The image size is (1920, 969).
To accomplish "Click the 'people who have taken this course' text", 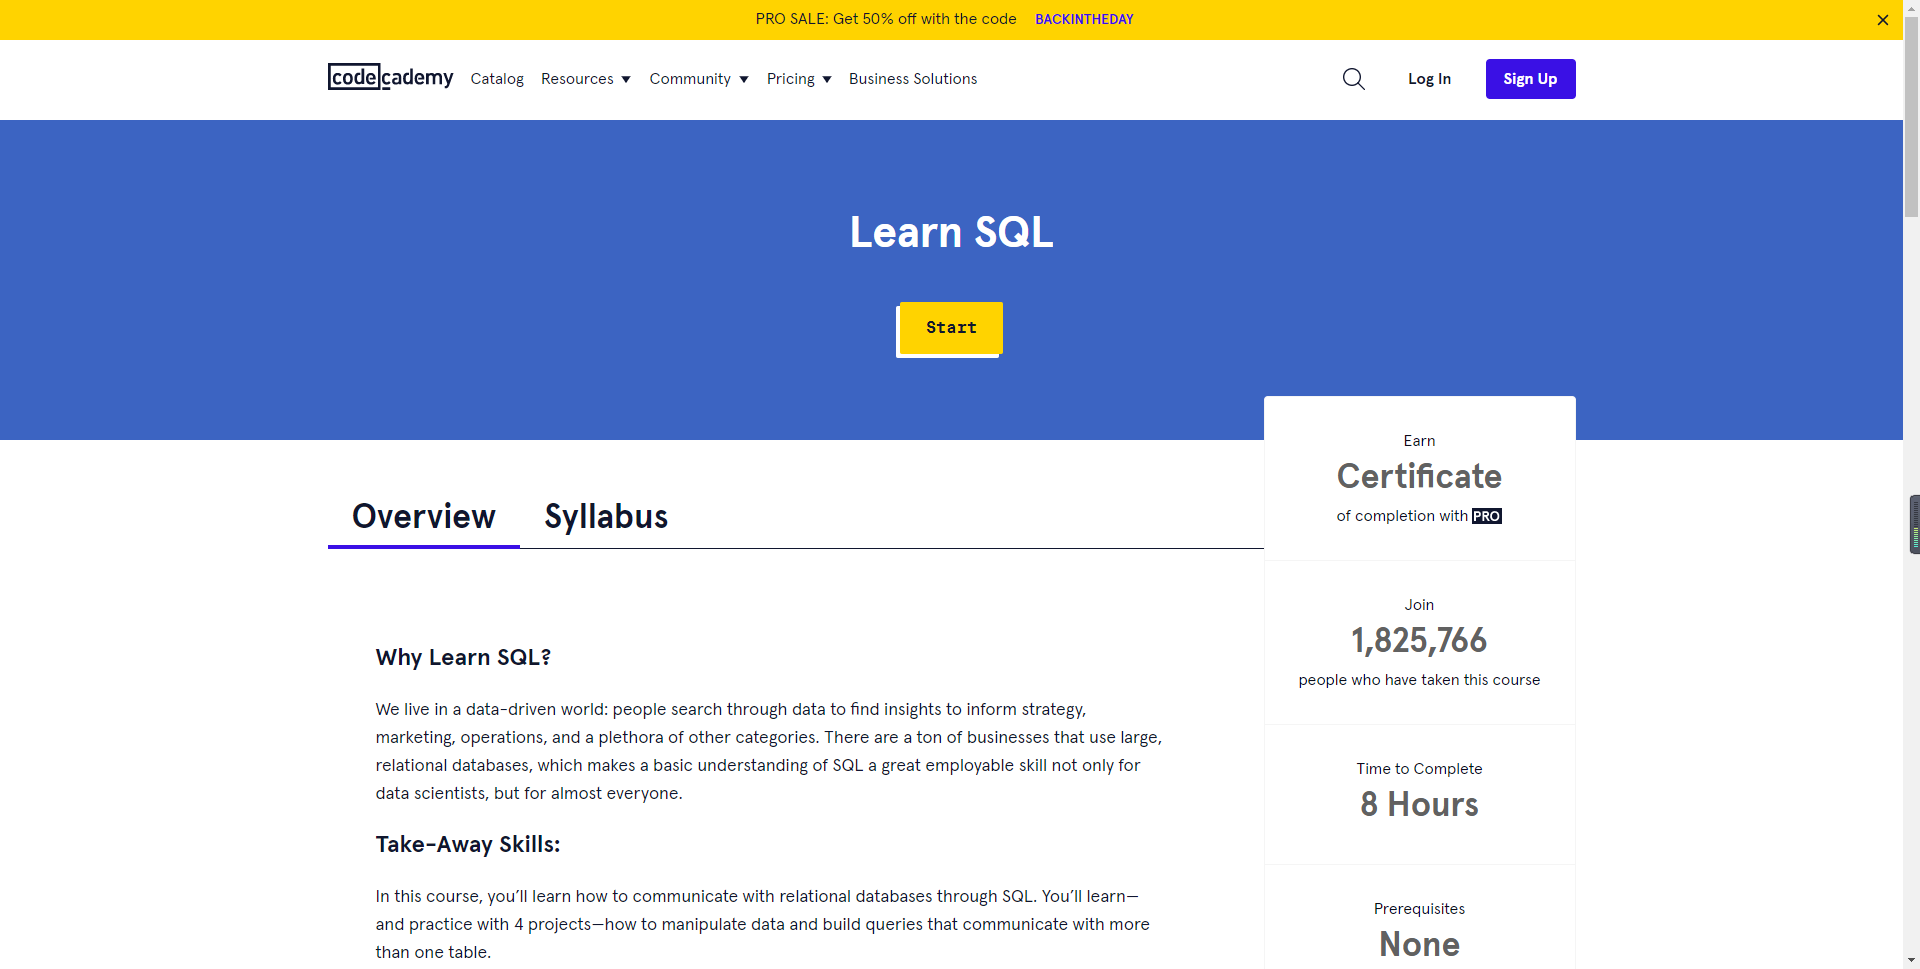I will pos(1419,680).
